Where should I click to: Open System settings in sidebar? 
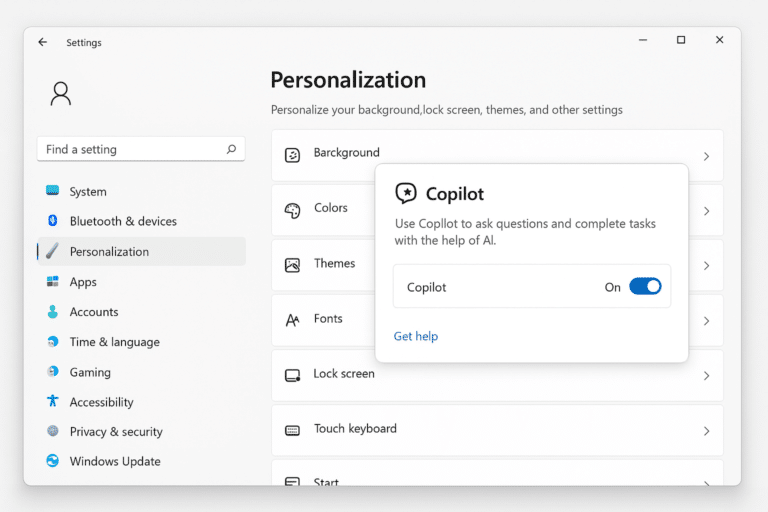[88, 192]
